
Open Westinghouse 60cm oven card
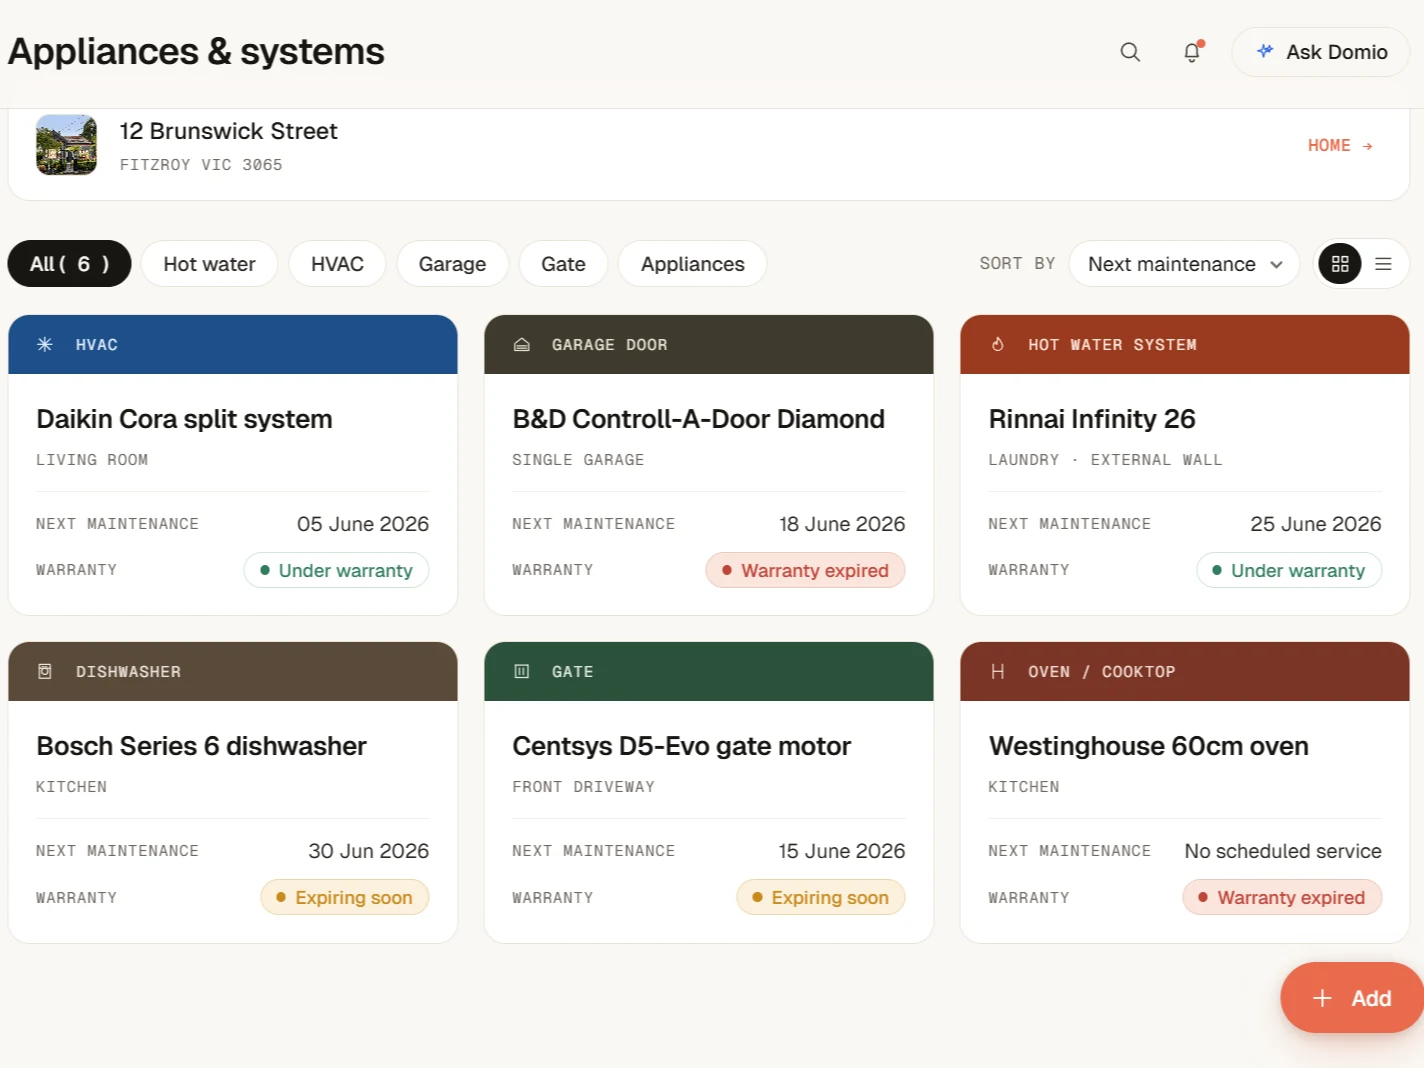click(1185, 792)
